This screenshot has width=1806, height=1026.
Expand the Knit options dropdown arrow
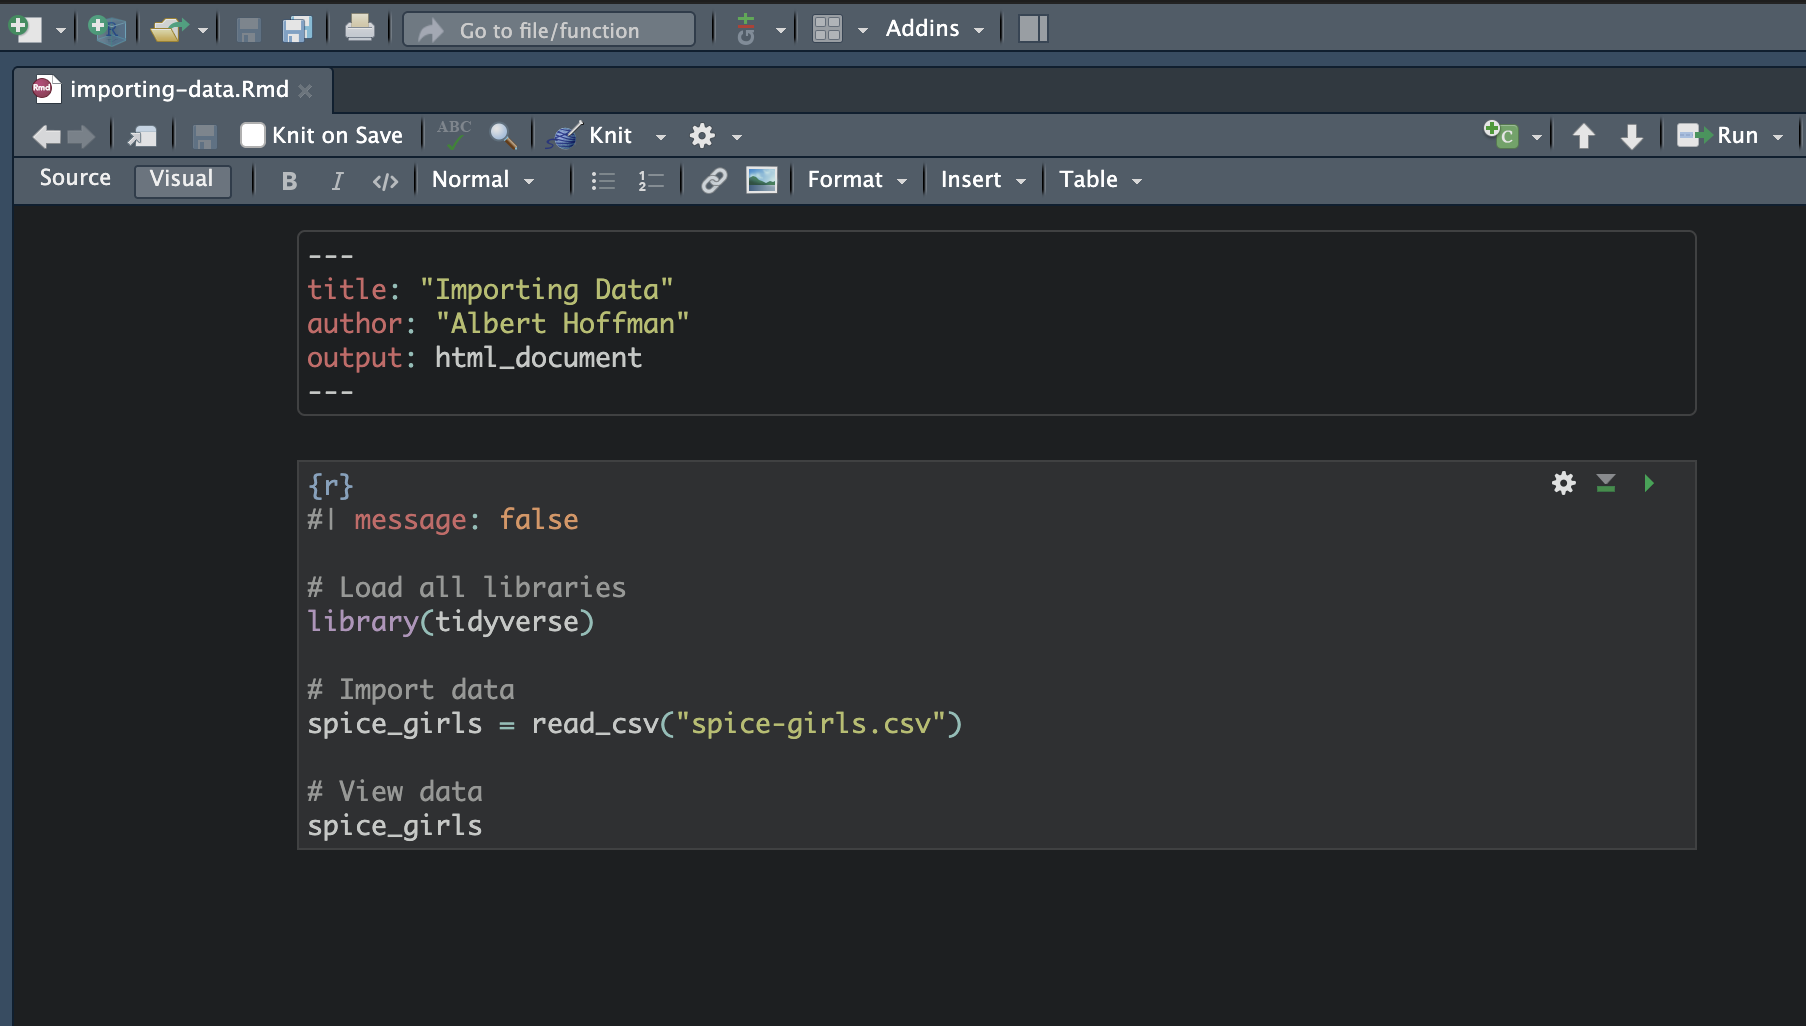tap(660, 137)
